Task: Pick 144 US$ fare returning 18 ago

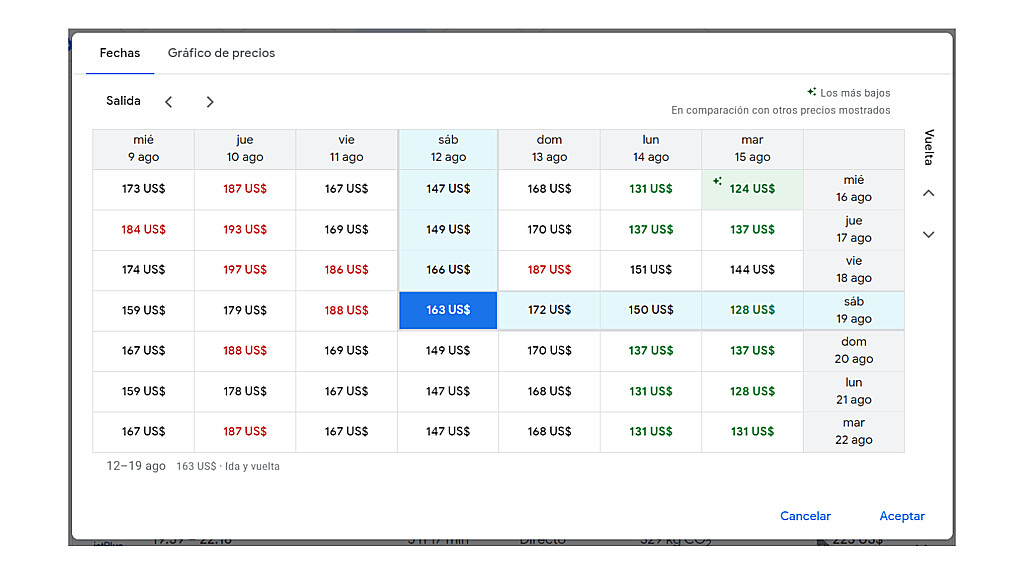Action: pyautogui.click(x=752, y=270)
